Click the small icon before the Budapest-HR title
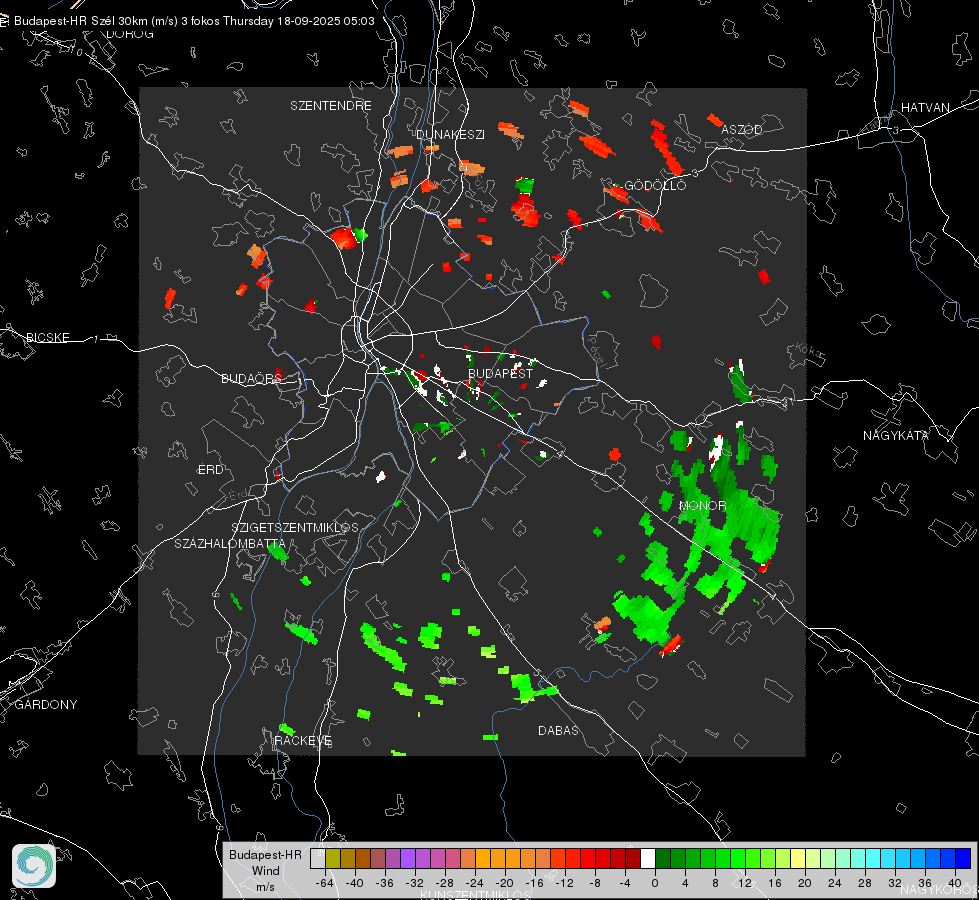This screenshot has width=979, height=900. [x=5, y=20]
